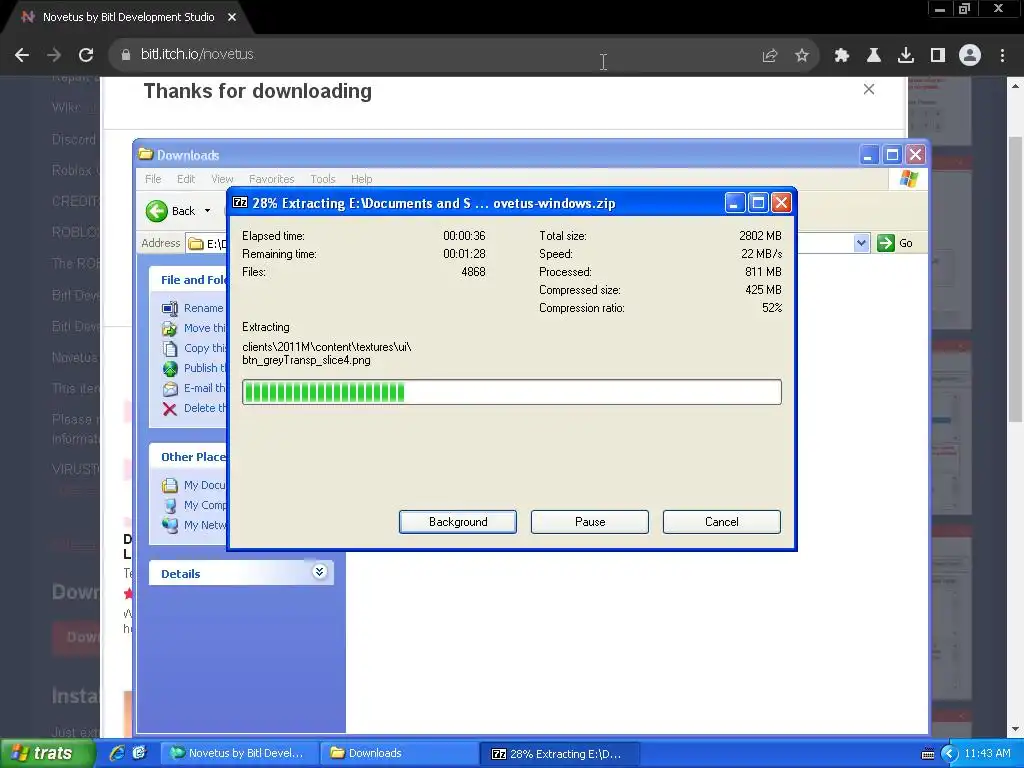Open Help menu in Downloads window
Screen dimensions: 1024x768
(x=361, y=179)
